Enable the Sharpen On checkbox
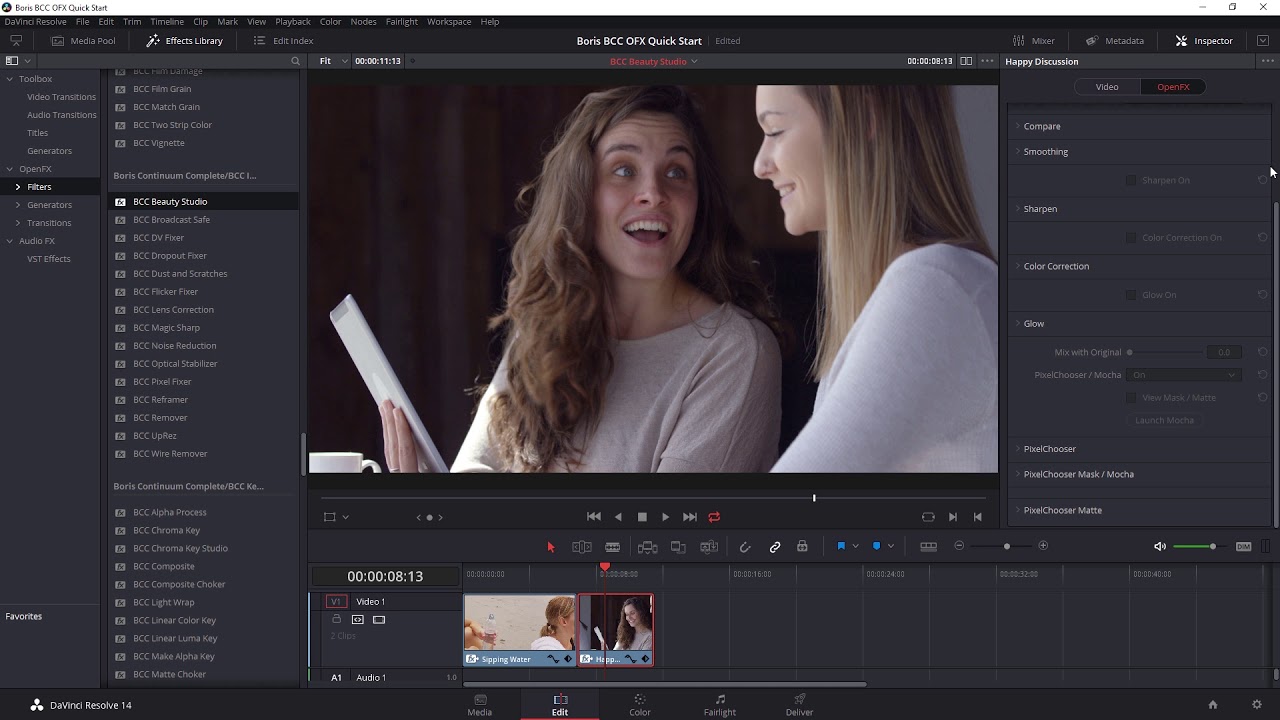Image resolution: width=1280 pixels, height=720 pixels. coord(1131,181)
